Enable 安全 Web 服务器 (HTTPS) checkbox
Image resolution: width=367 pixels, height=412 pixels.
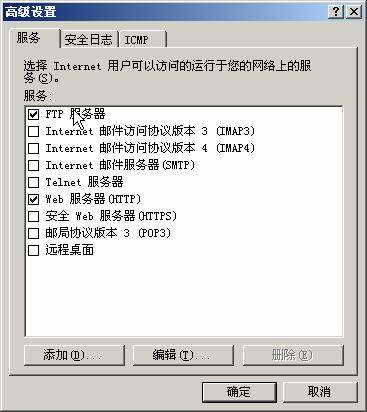point(34,217)
